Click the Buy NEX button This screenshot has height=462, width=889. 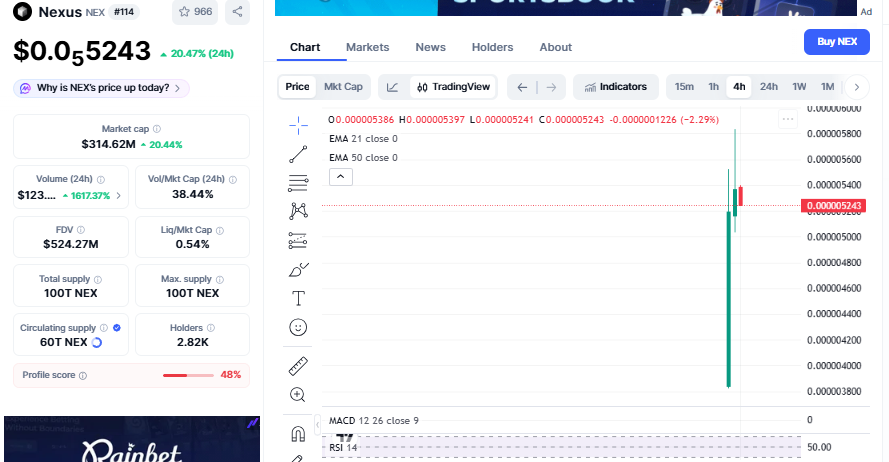coord(837,42)
